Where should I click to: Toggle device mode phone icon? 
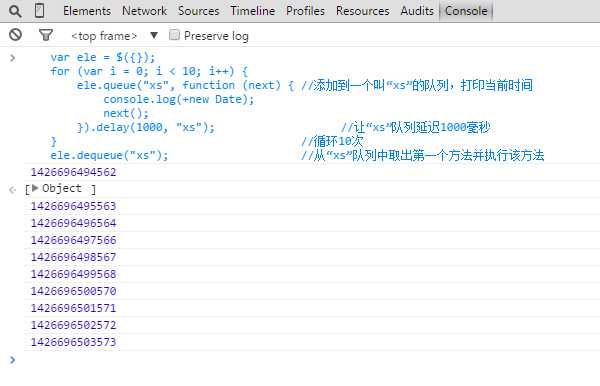pos(39,11)
